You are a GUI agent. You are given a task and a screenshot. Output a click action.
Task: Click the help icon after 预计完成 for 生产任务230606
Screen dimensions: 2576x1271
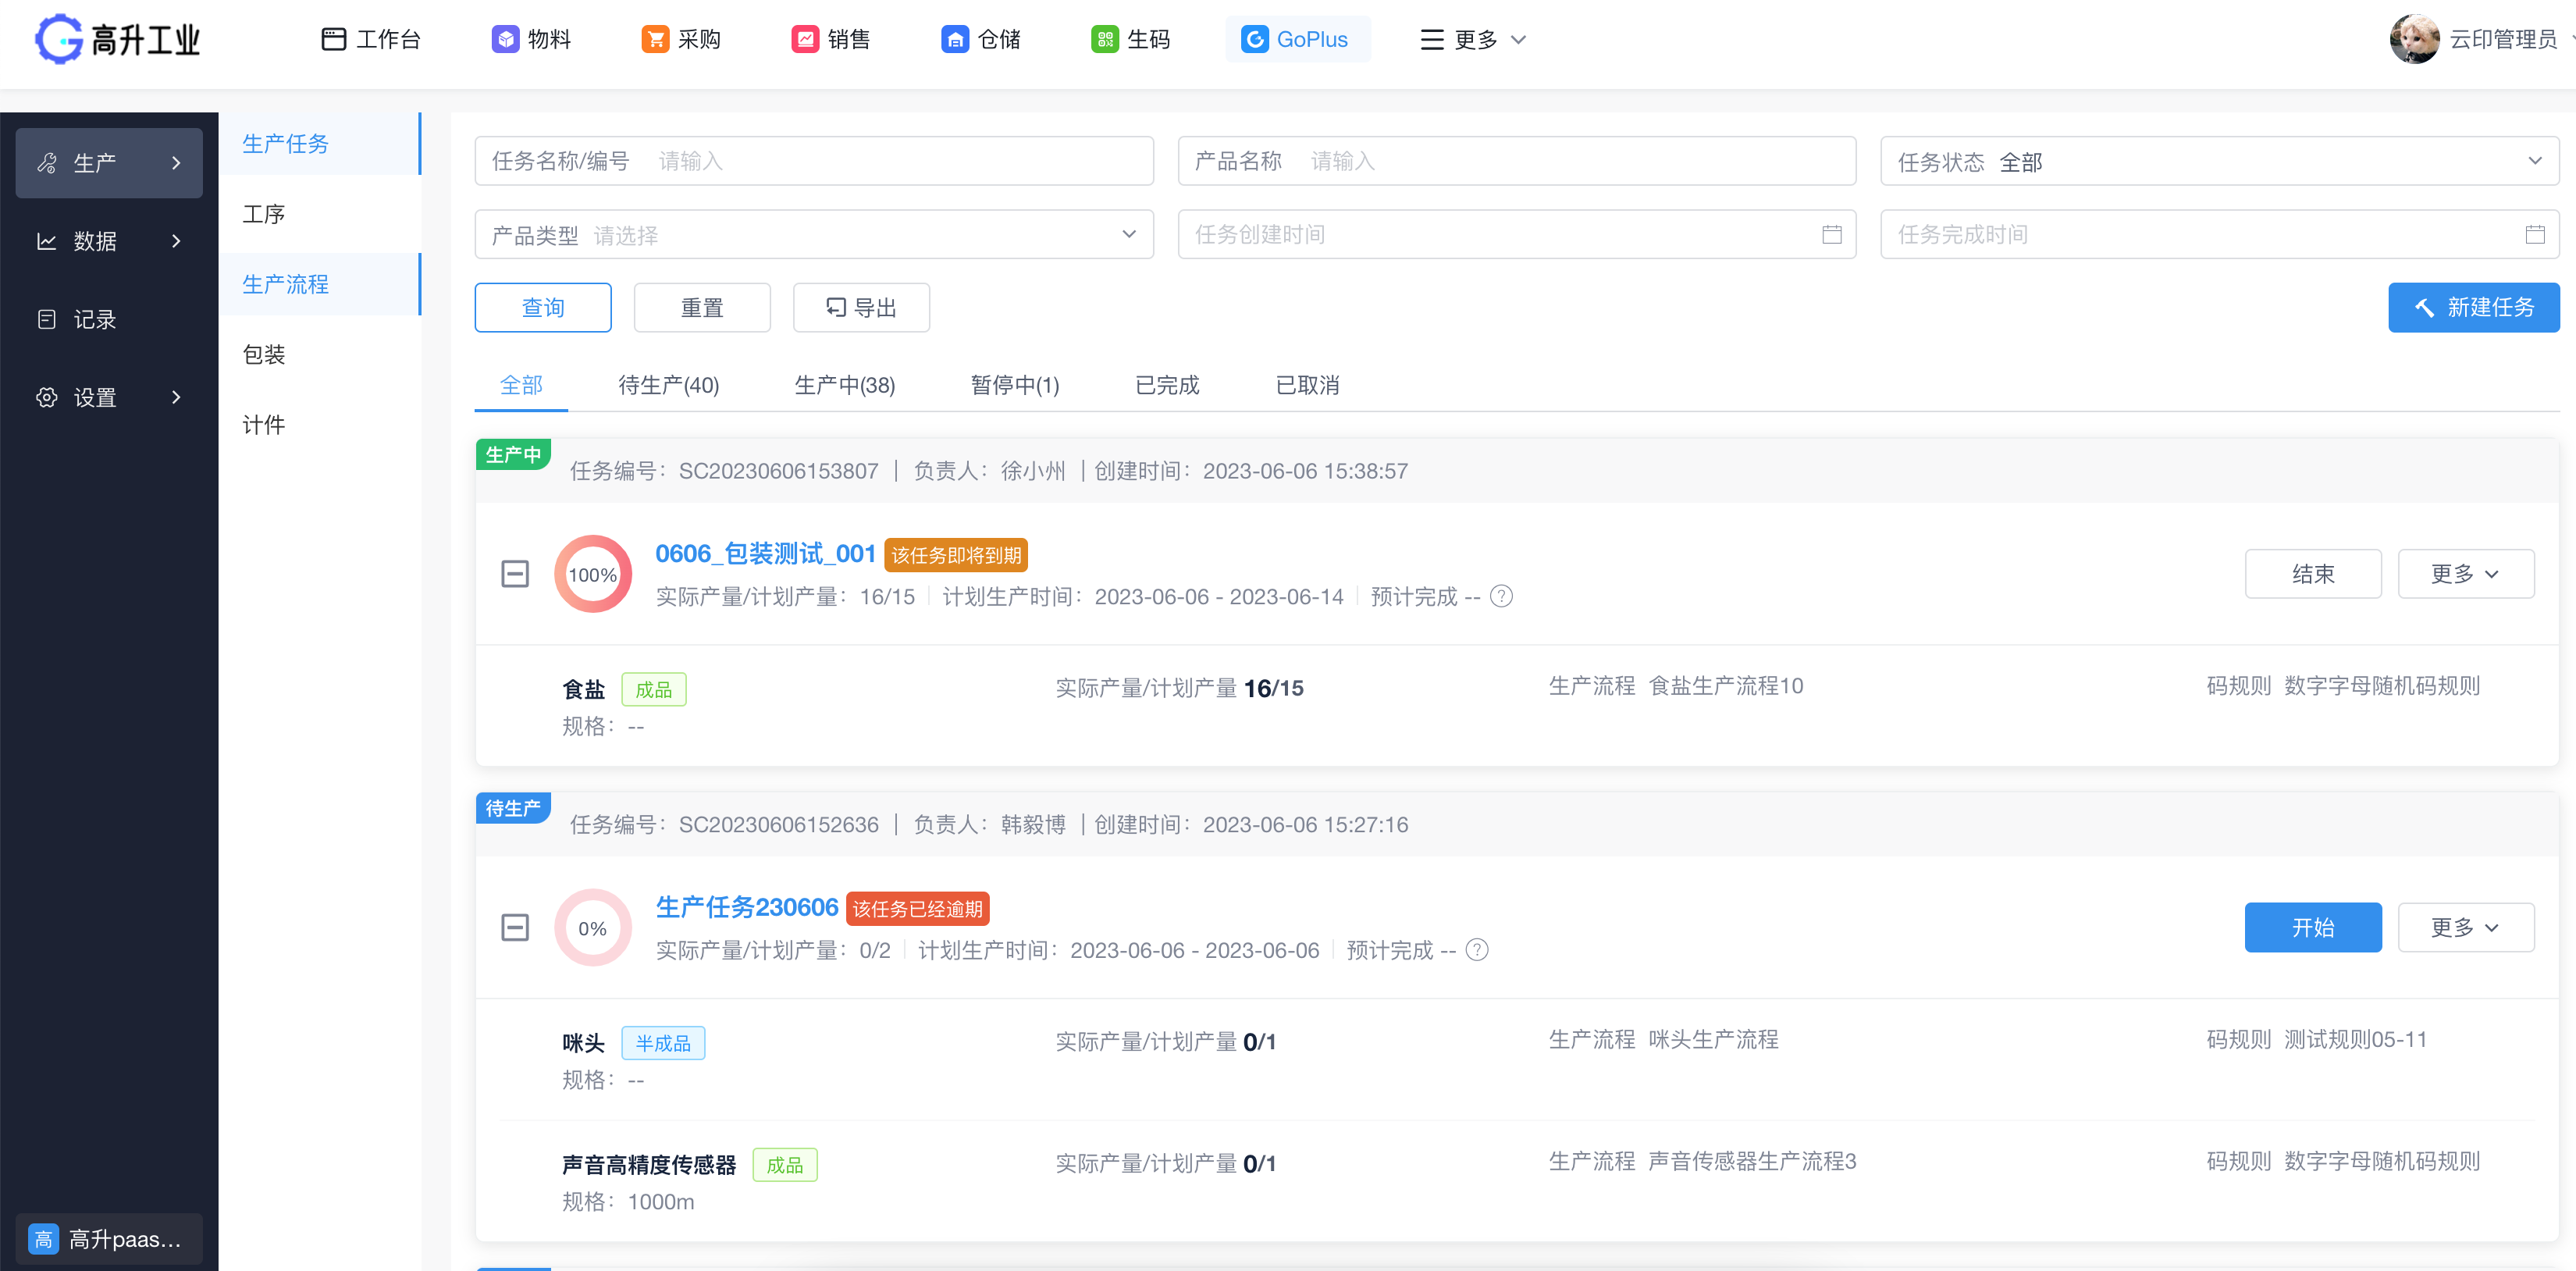[x=1476, y=950]
